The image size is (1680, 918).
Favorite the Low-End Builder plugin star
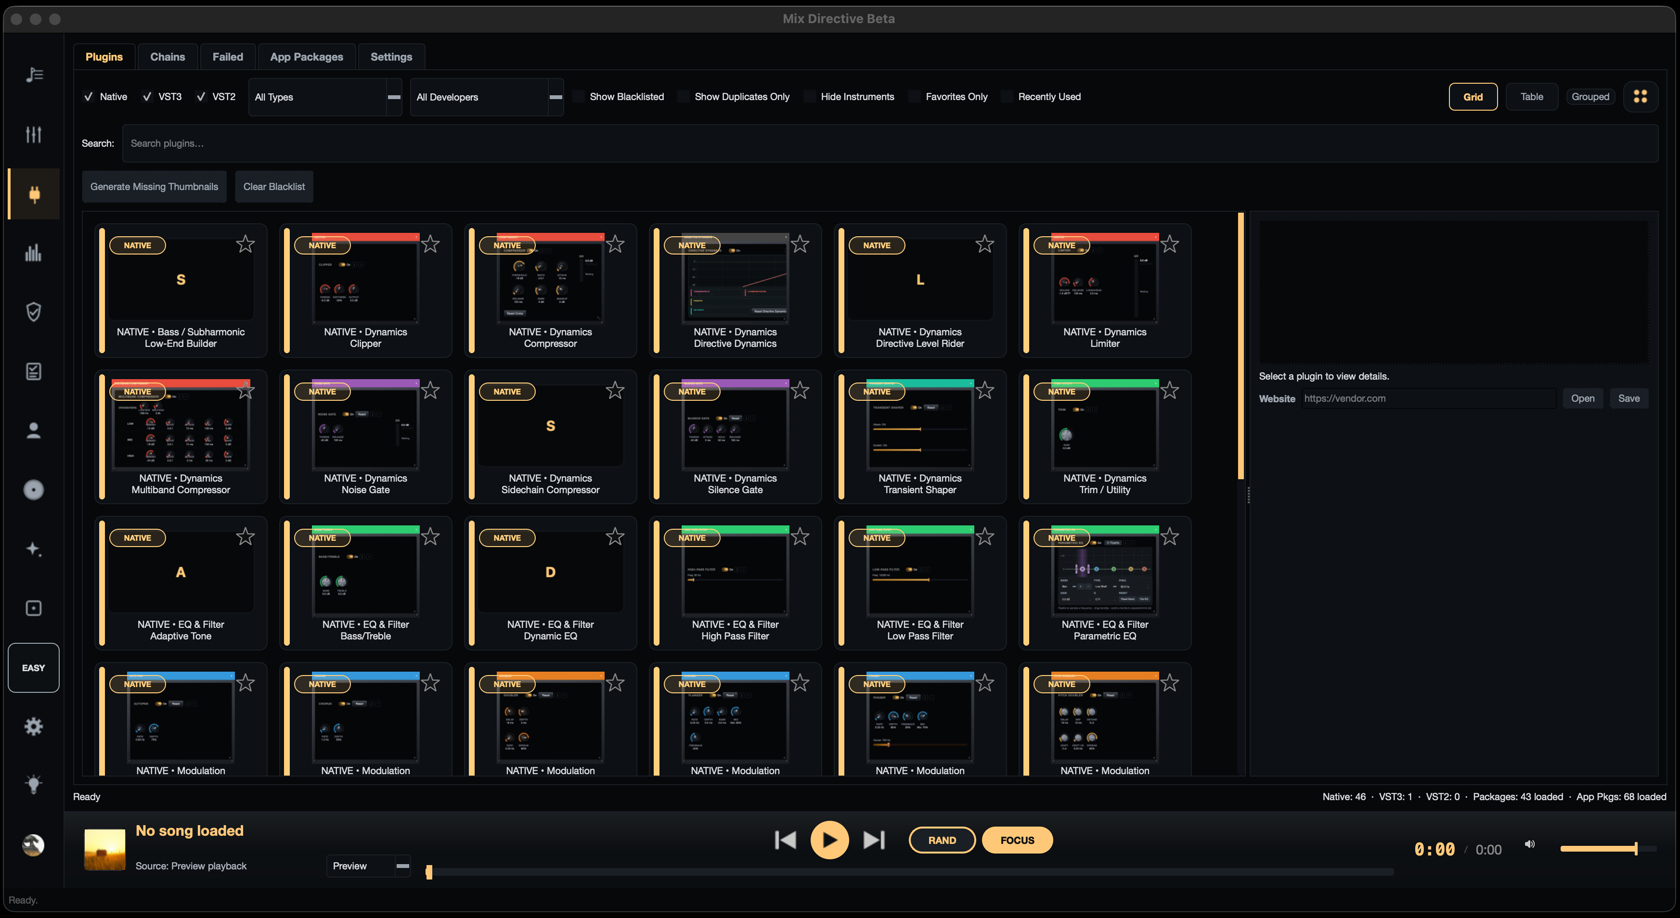[x=245, y=244]
